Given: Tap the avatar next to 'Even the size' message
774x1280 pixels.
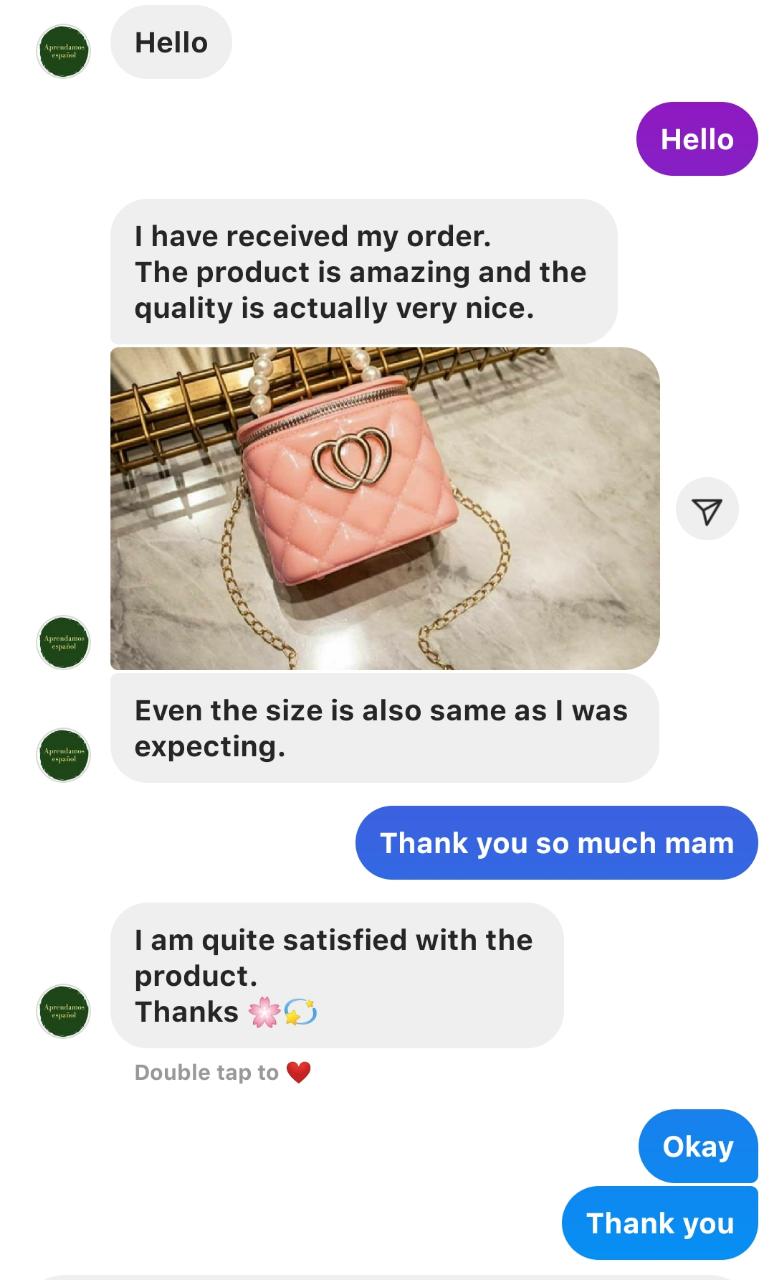Looking at the screenshot, I should coord(64,755).
